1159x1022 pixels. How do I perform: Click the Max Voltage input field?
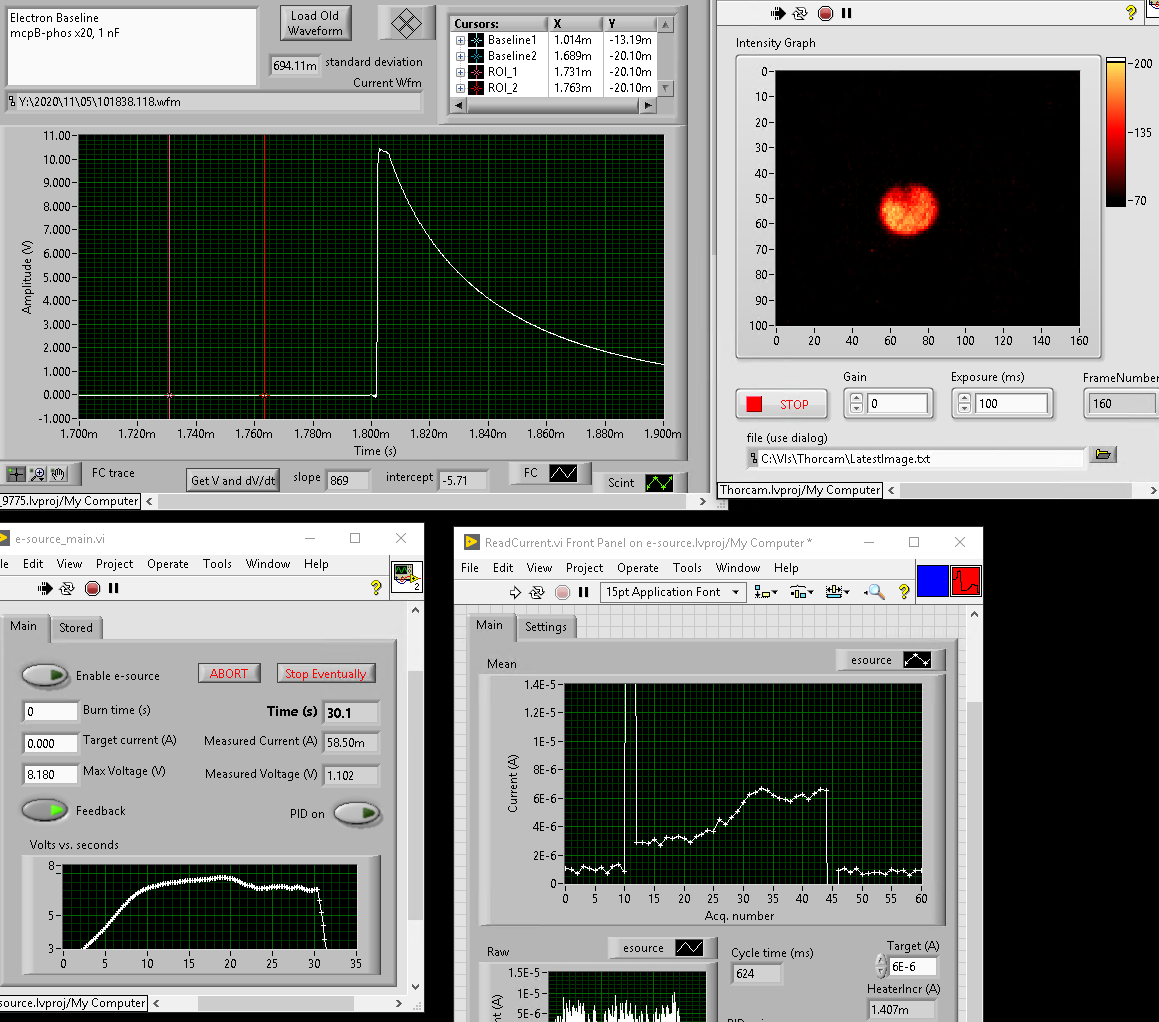(x=50, y=773)
